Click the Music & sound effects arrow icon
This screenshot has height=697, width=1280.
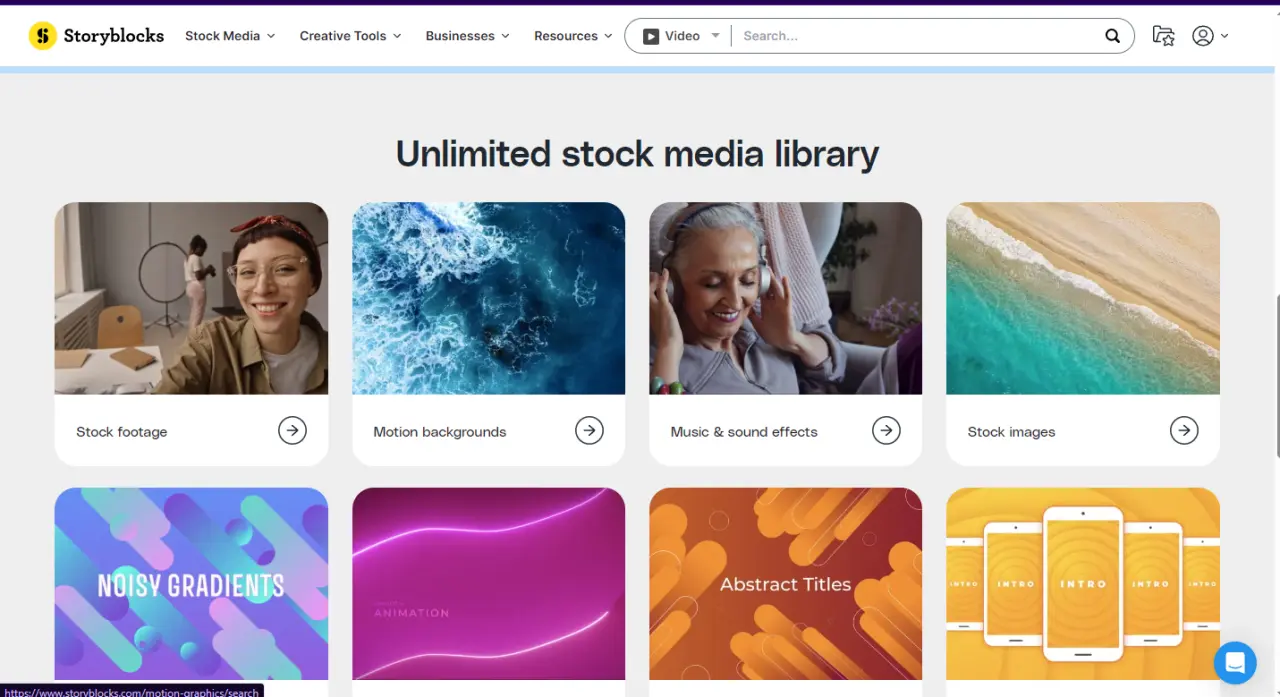click(886, 431)
